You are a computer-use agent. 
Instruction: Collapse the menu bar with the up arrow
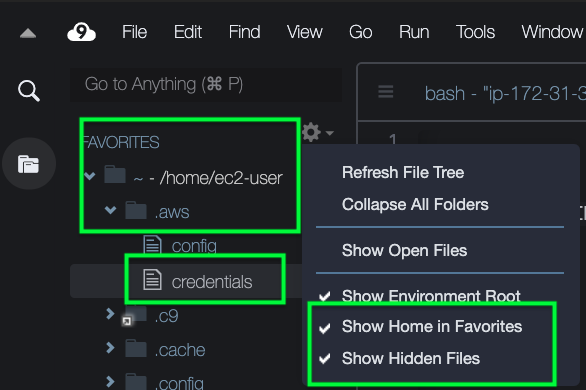[28, 34]
